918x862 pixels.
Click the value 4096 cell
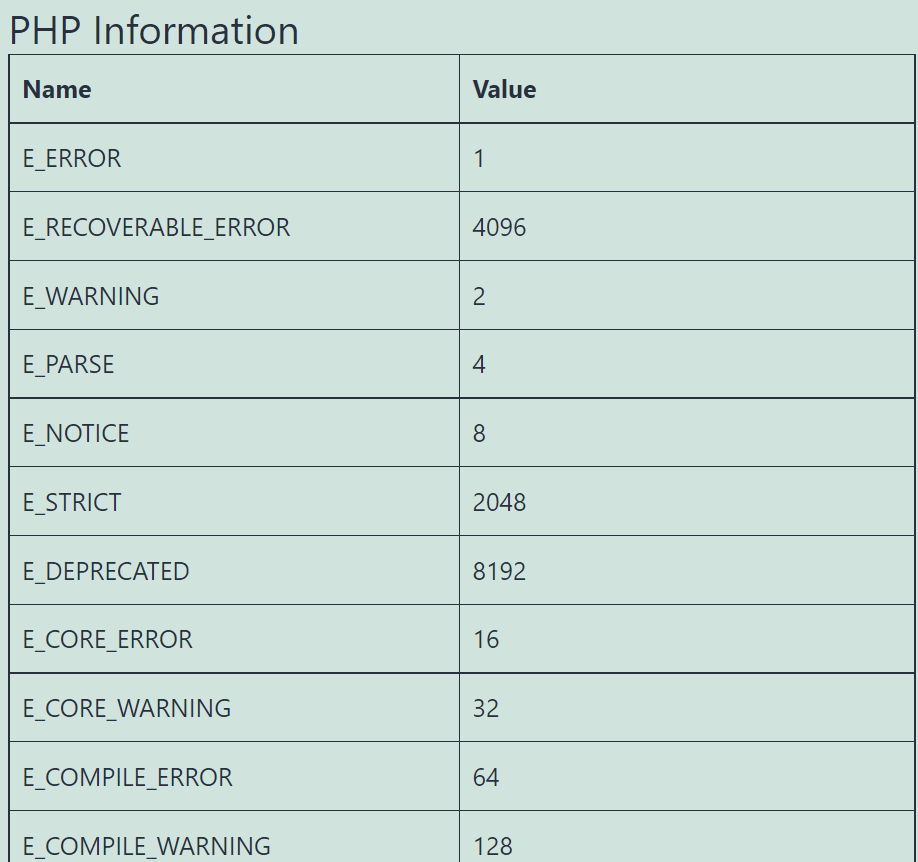tap(499, 228)
